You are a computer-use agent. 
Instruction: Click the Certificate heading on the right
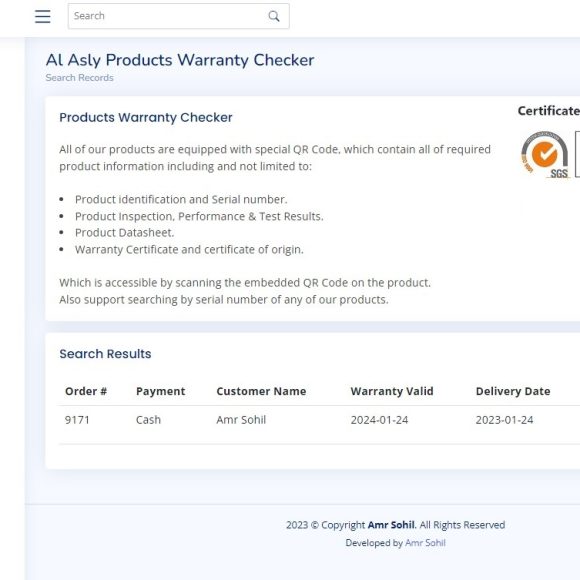tap(549, 111)
